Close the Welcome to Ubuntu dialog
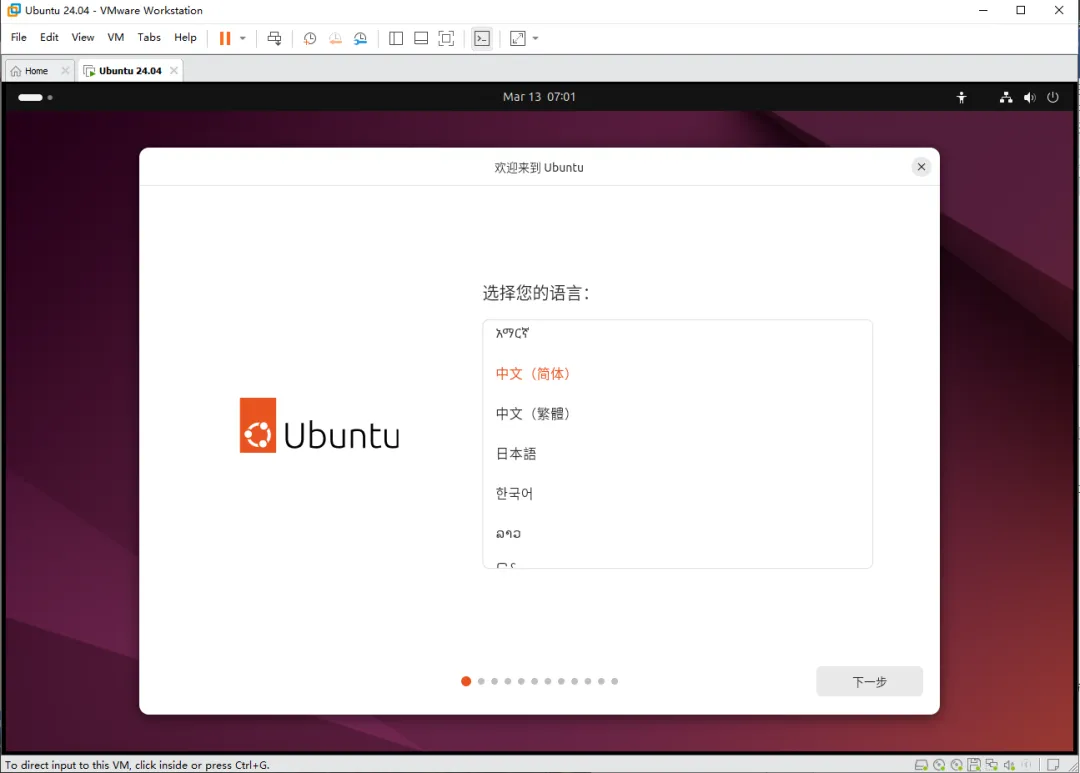Screen dimensions: 1080x773 coord(921,167)
